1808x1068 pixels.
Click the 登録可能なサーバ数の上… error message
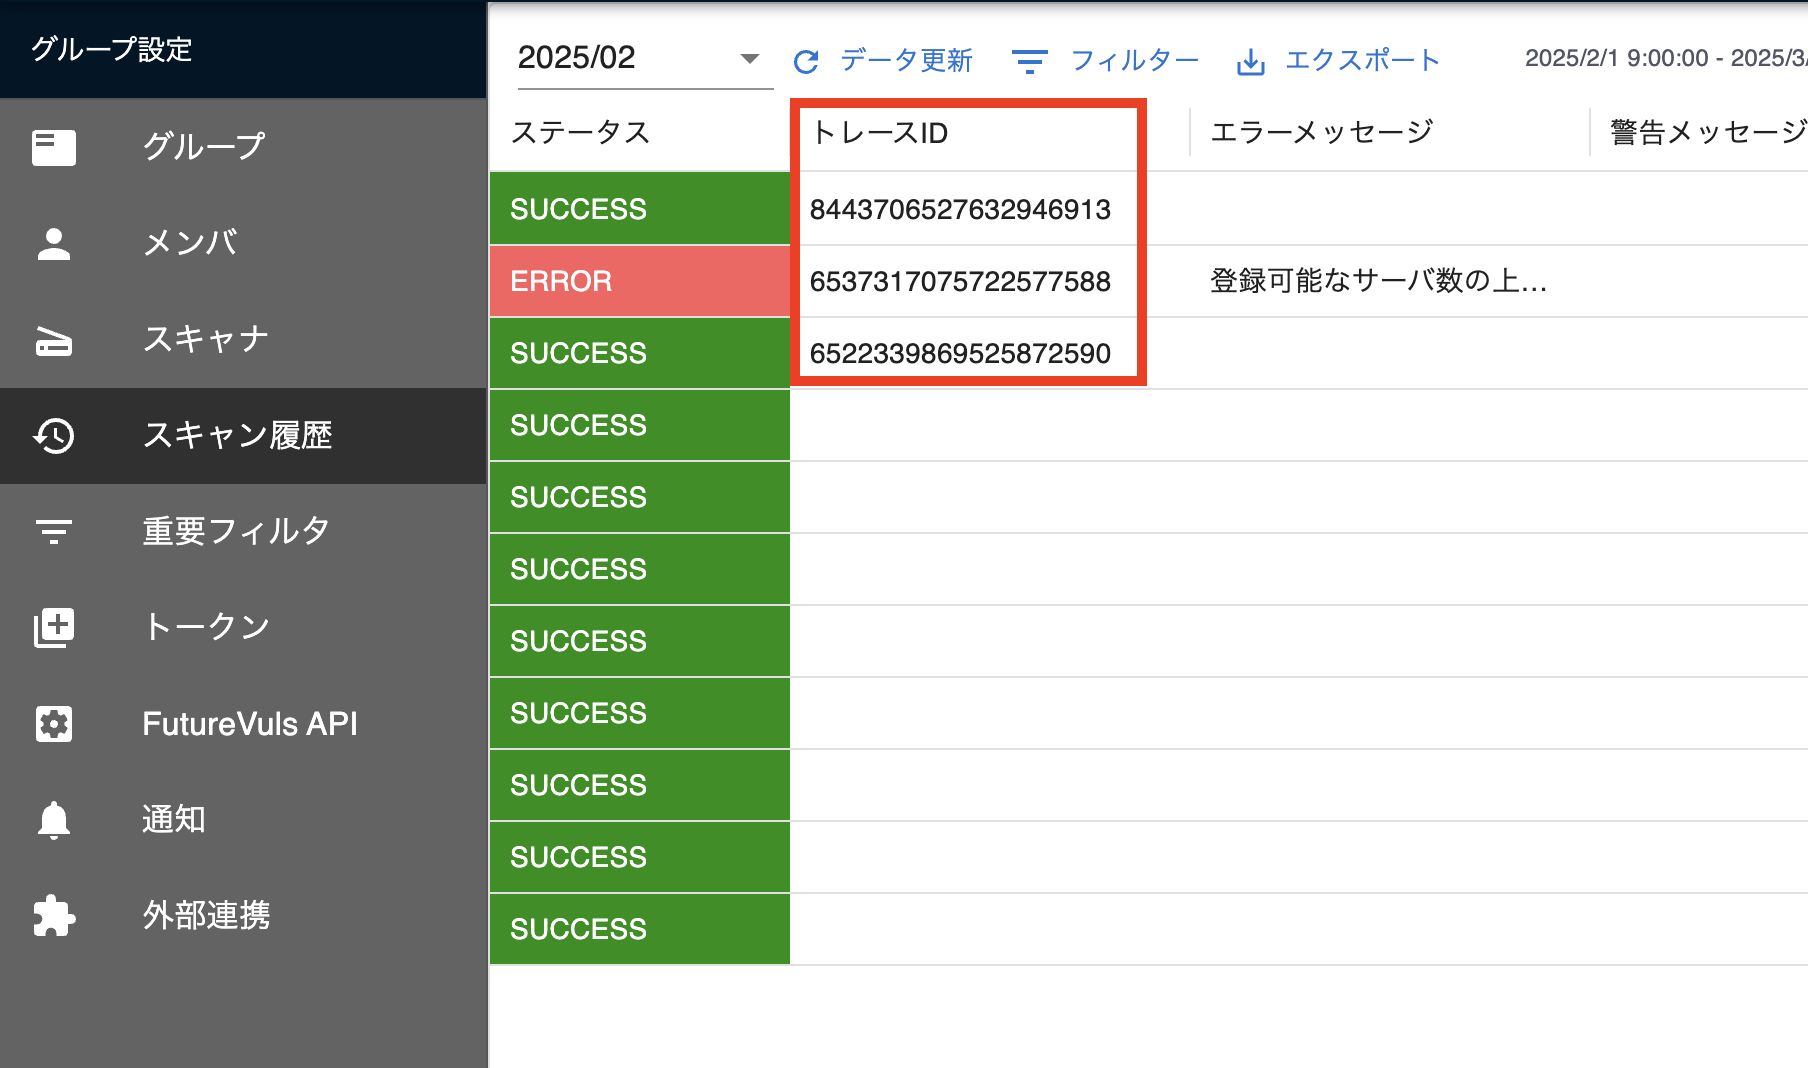[x=1379, y=281]
